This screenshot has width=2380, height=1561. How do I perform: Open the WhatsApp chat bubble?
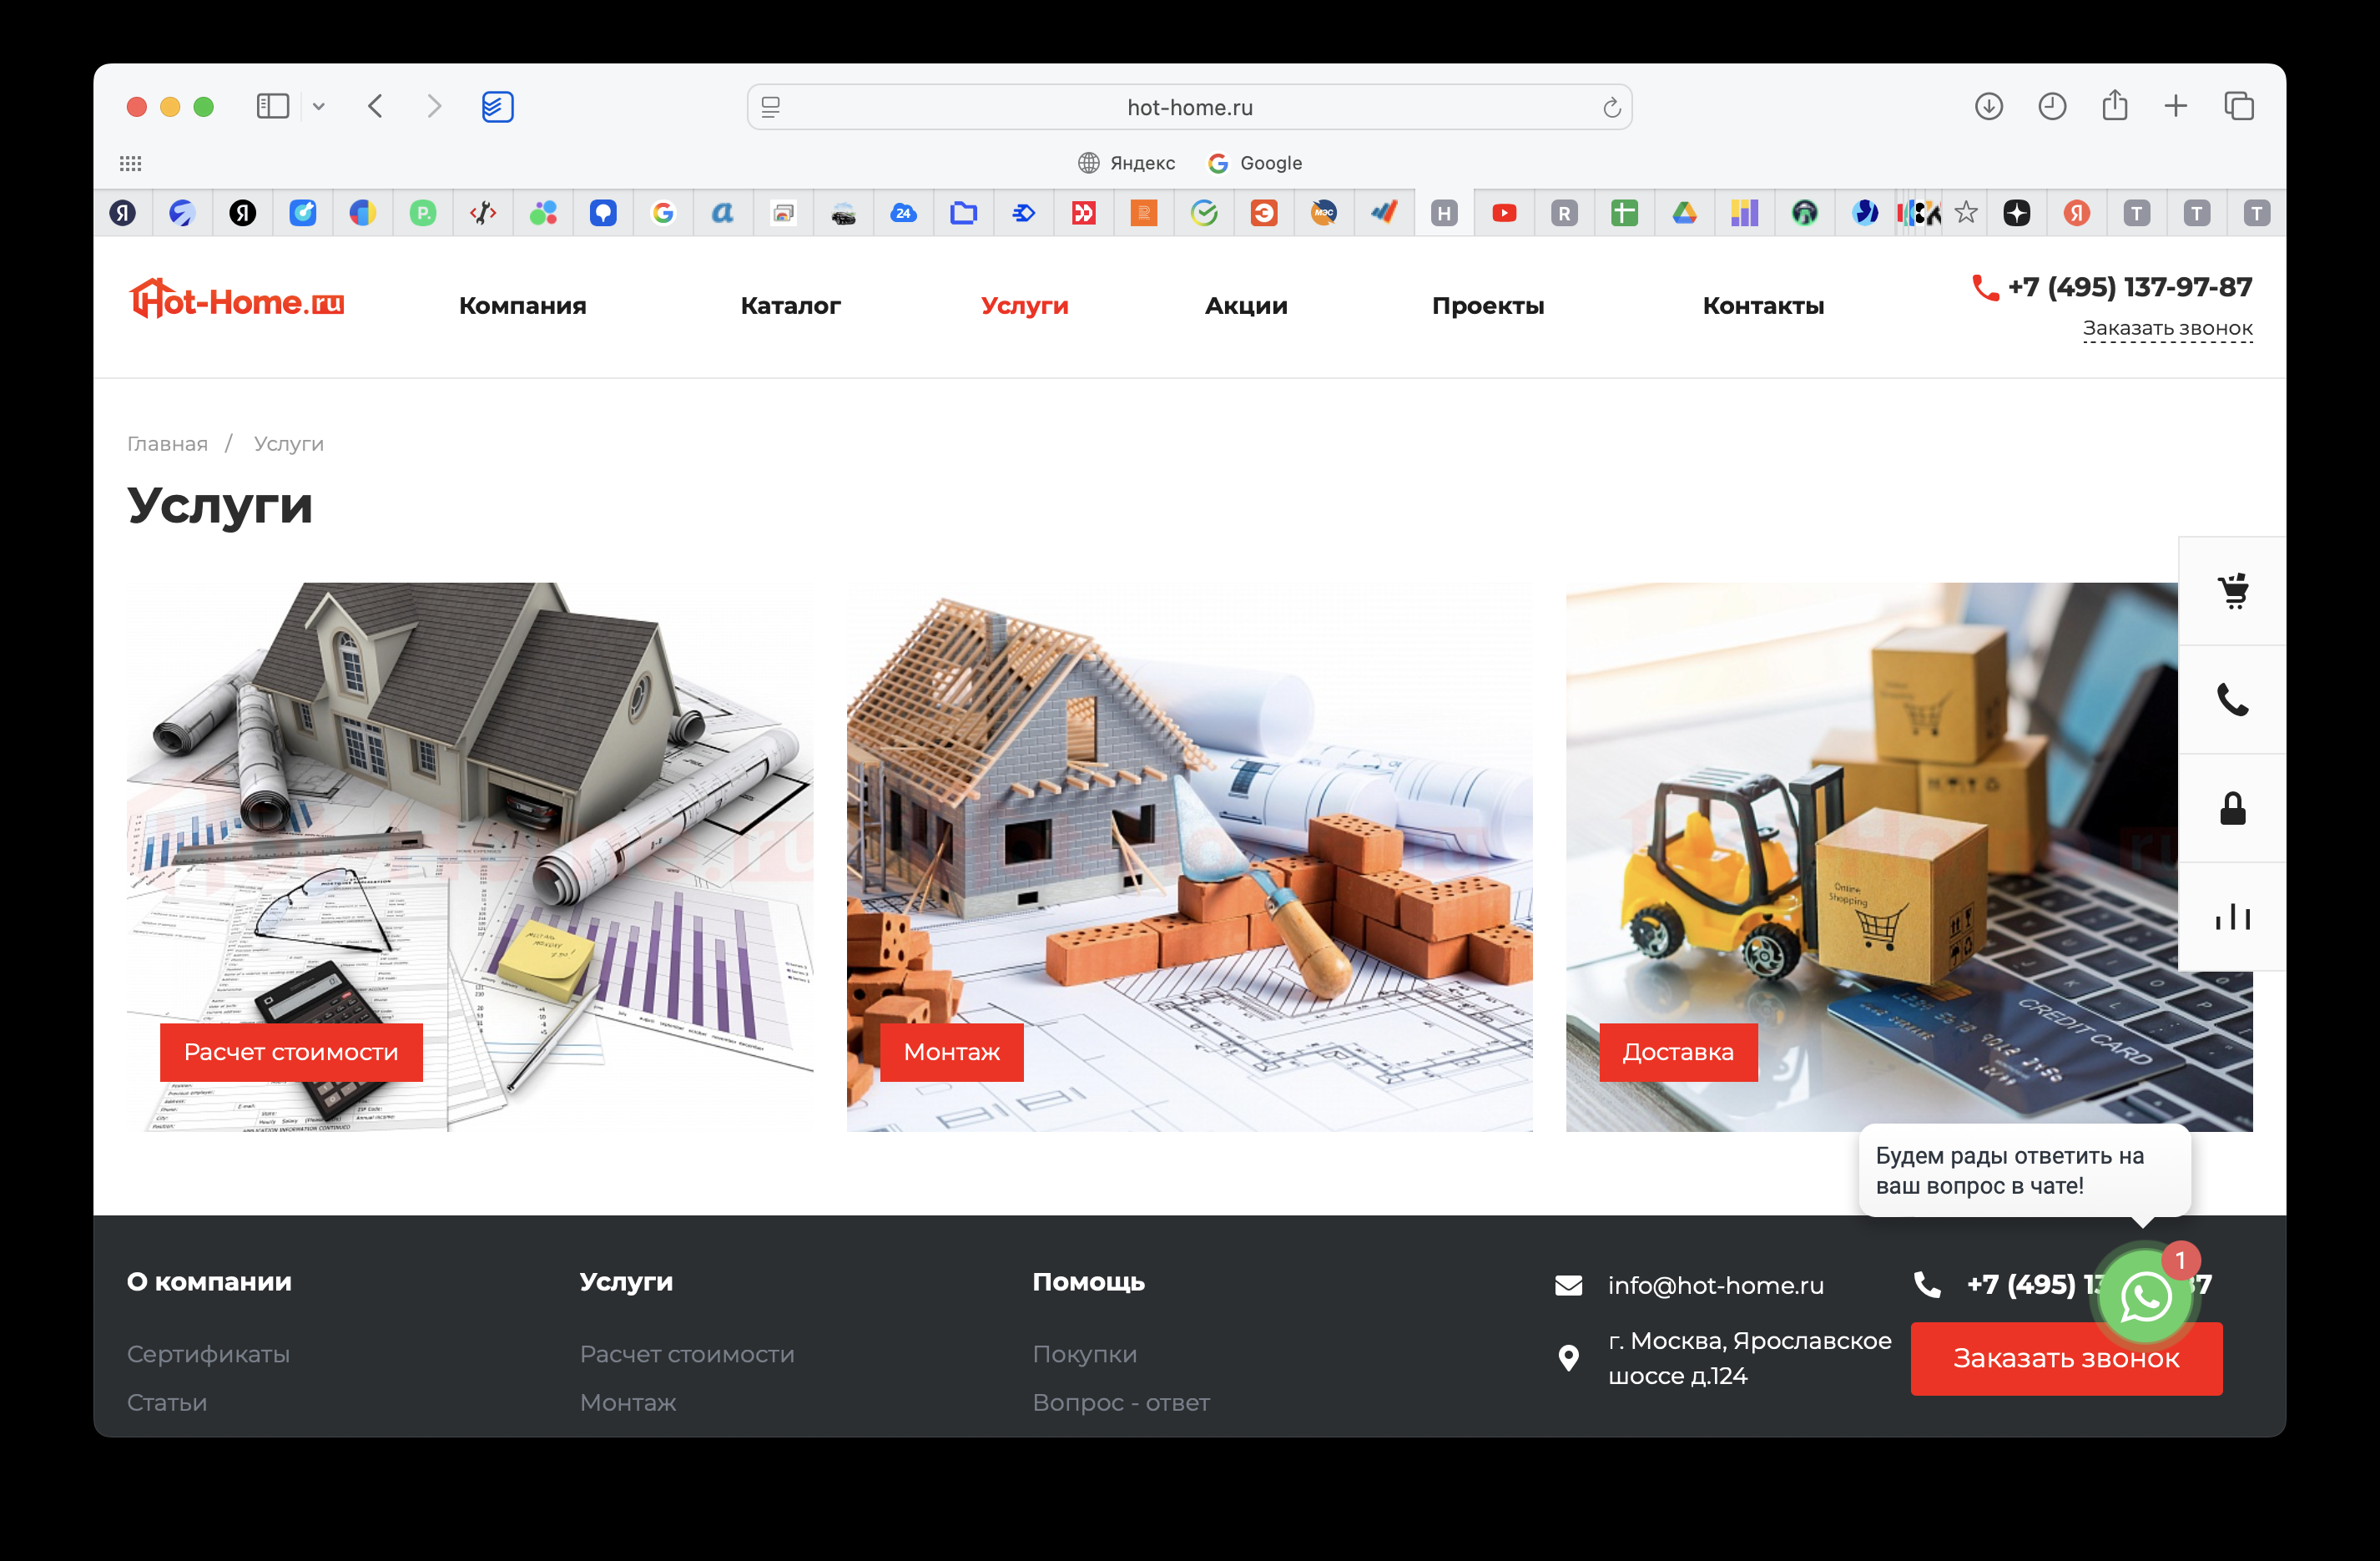tap(2144, 1297)
